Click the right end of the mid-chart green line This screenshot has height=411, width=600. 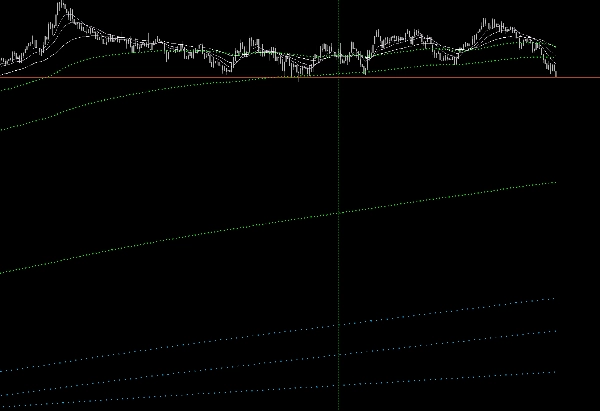pyautogui.click(x=553, y=183)
